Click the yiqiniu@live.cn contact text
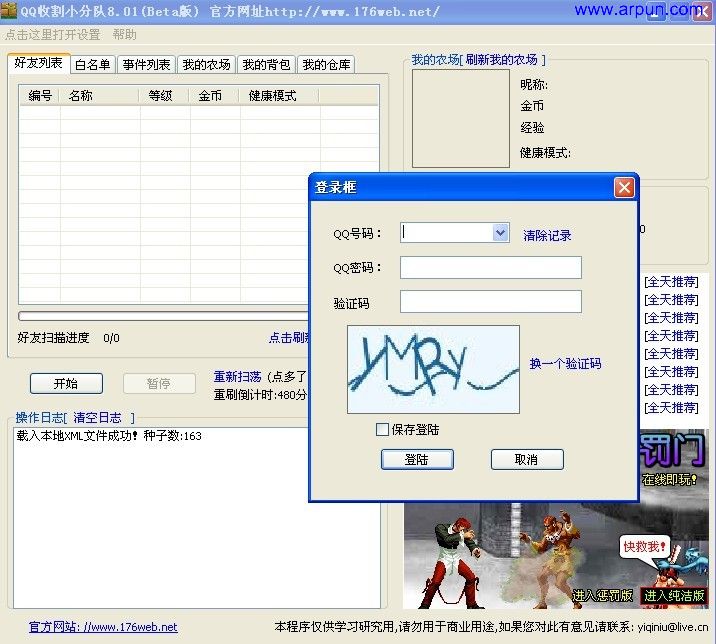716x644 pixels. click(x=673, y=627)
